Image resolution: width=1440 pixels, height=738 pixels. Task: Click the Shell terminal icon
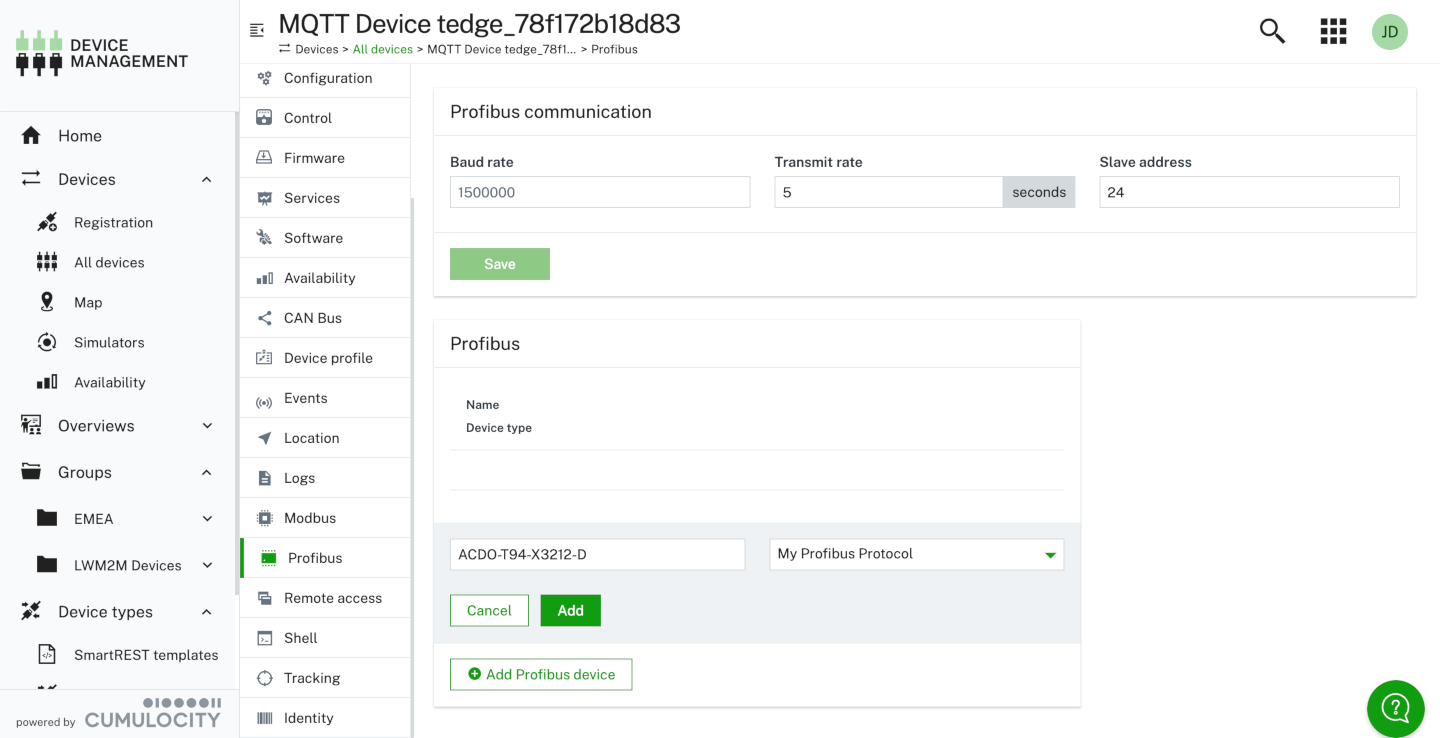265,637
